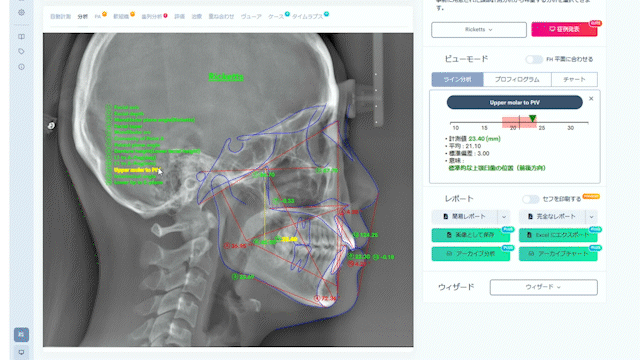Expand the 完全なレポート dropdown arrow
Screen dimensions: 640x360
[x=591, y=217]
